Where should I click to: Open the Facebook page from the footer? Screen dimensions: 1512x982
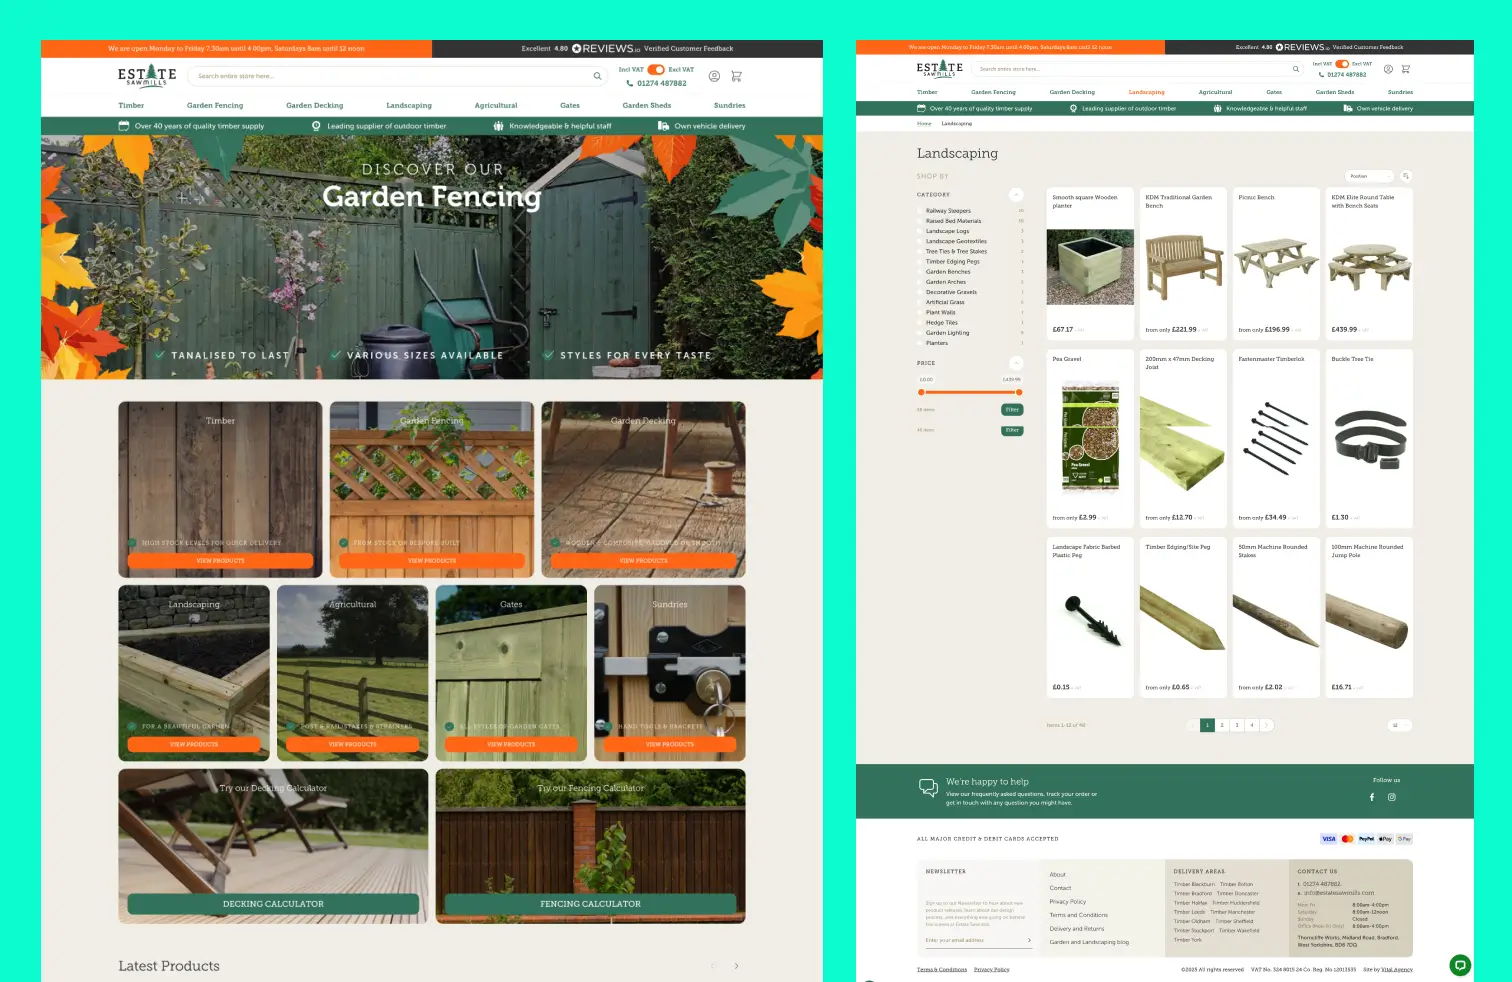click(x=1371, y=797)
